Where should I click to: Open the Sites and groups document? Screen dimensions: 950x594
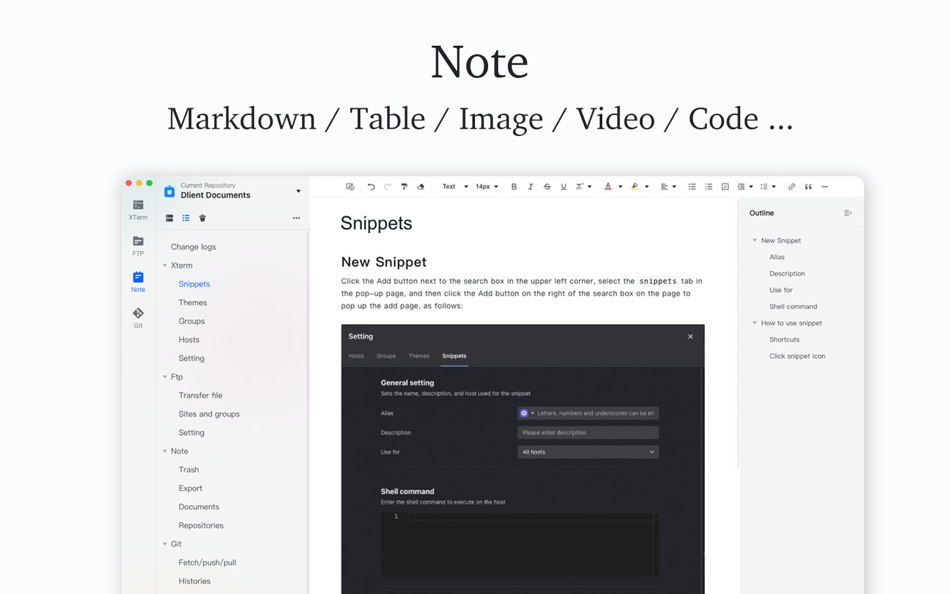209,414
